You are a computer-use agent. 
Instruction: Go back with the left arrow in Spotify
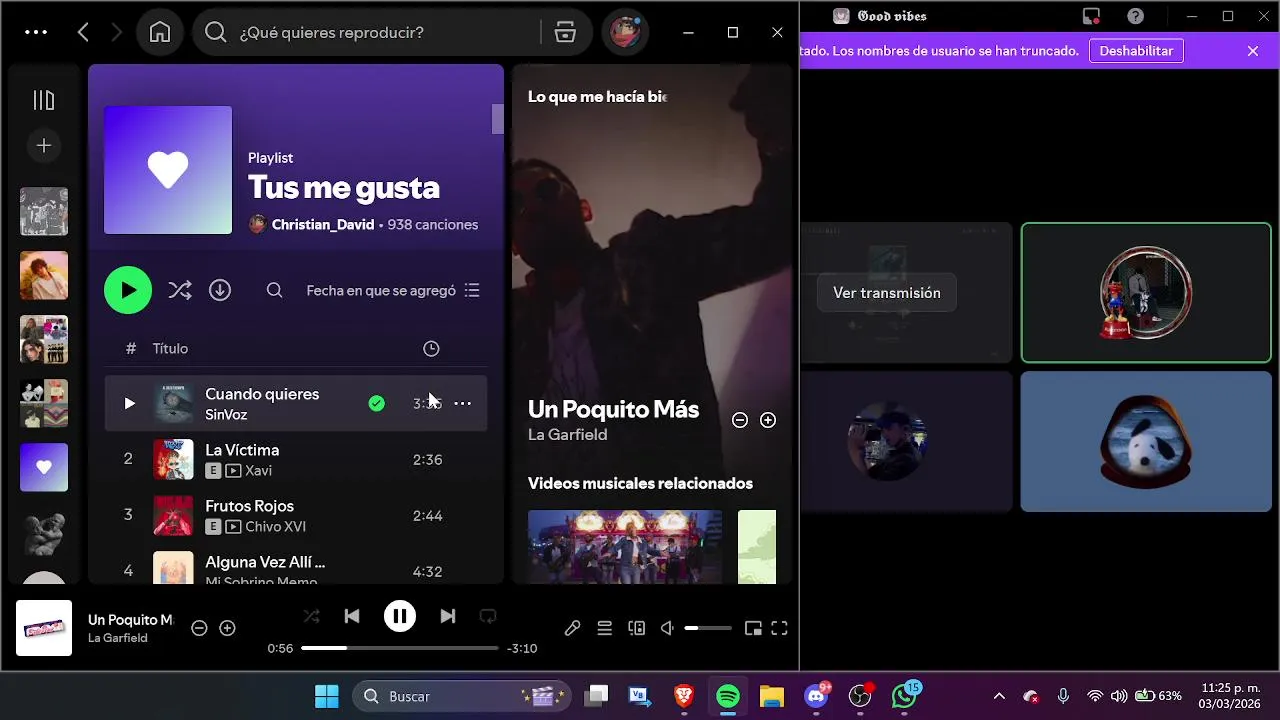point(83,33)
